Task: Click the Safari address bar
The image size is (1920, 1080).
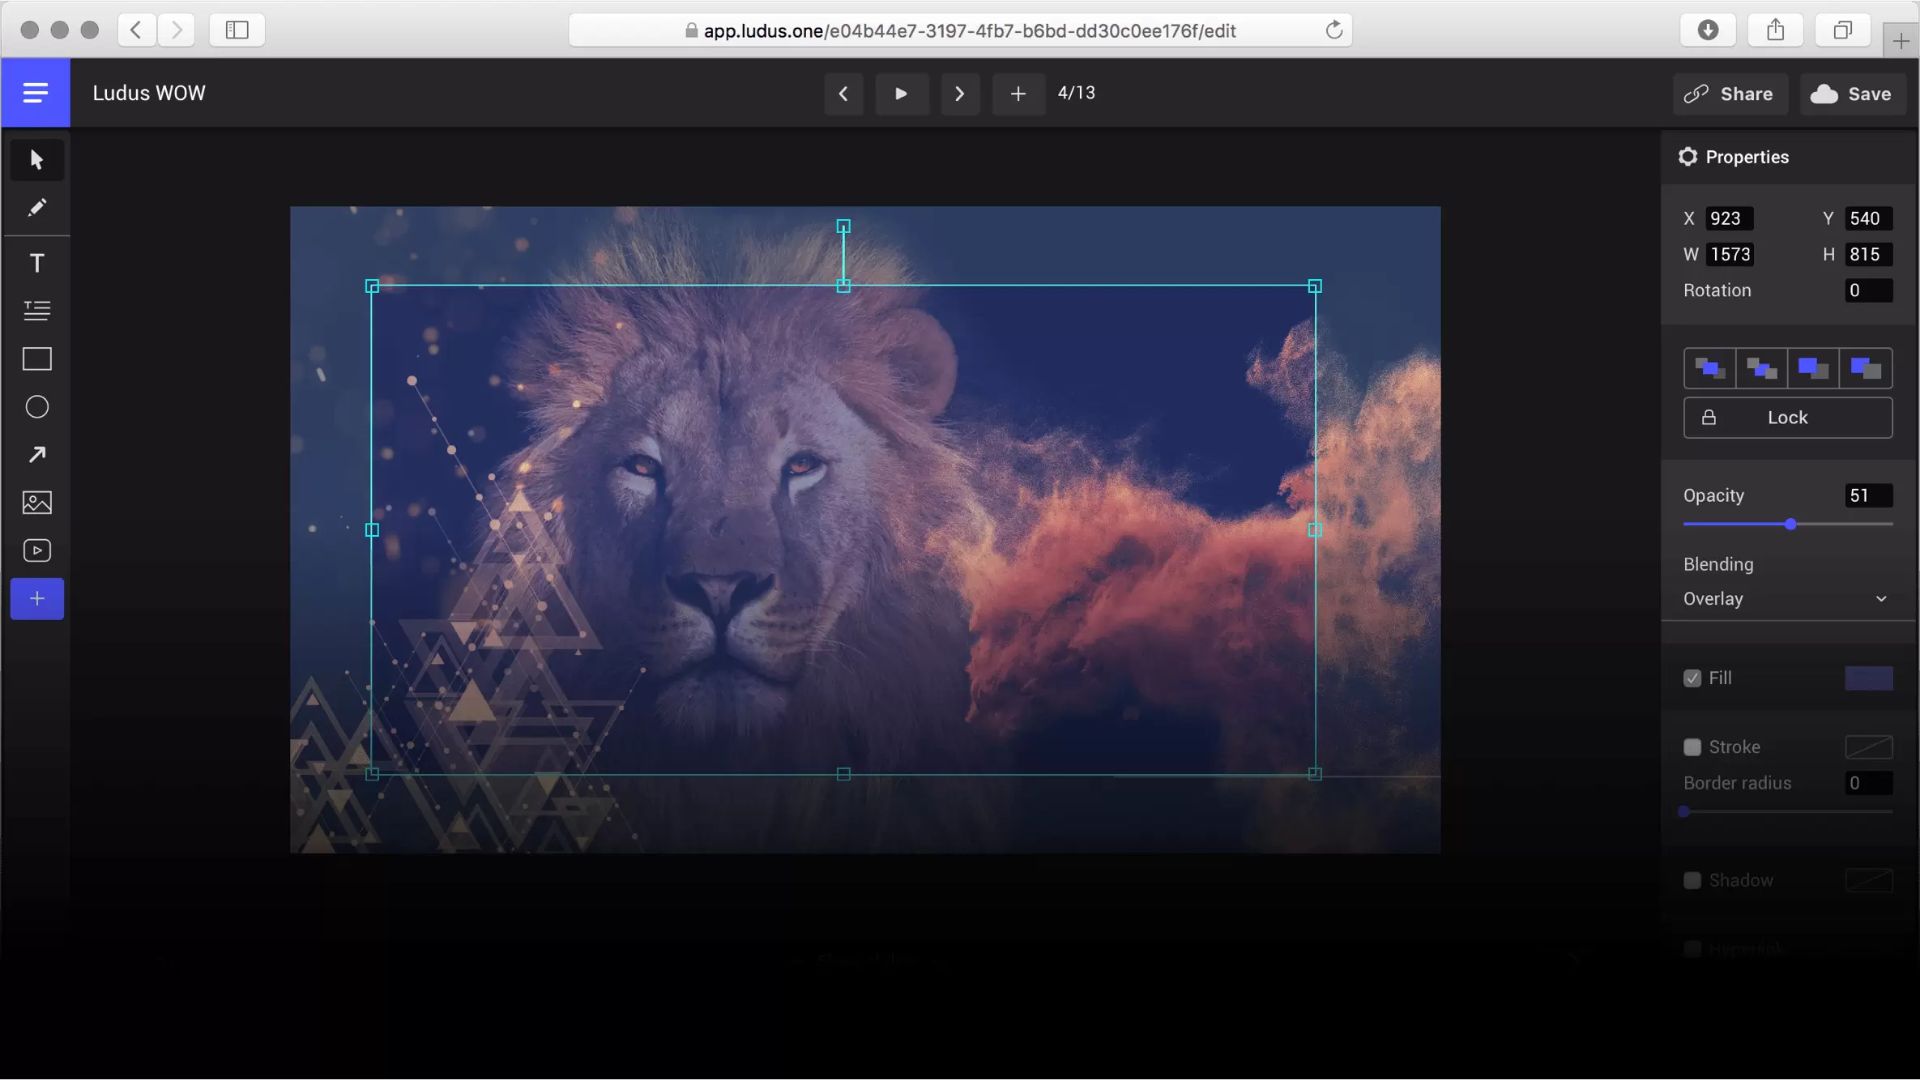Action: [960, 30]
